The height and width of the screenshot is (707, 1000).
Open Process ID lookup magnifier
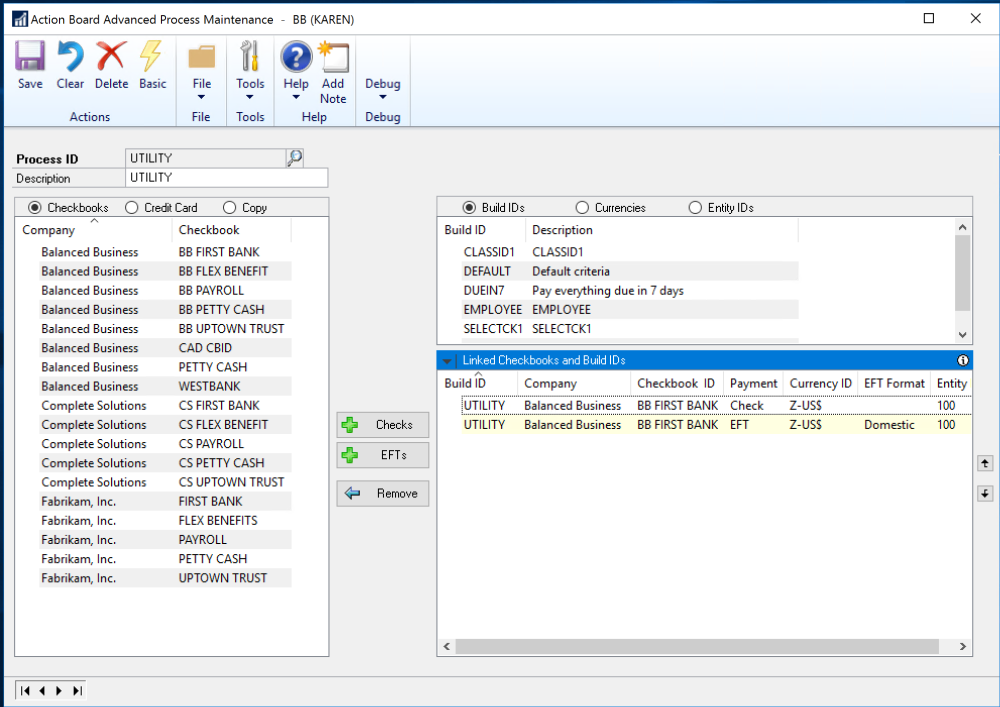click(294, 158)
